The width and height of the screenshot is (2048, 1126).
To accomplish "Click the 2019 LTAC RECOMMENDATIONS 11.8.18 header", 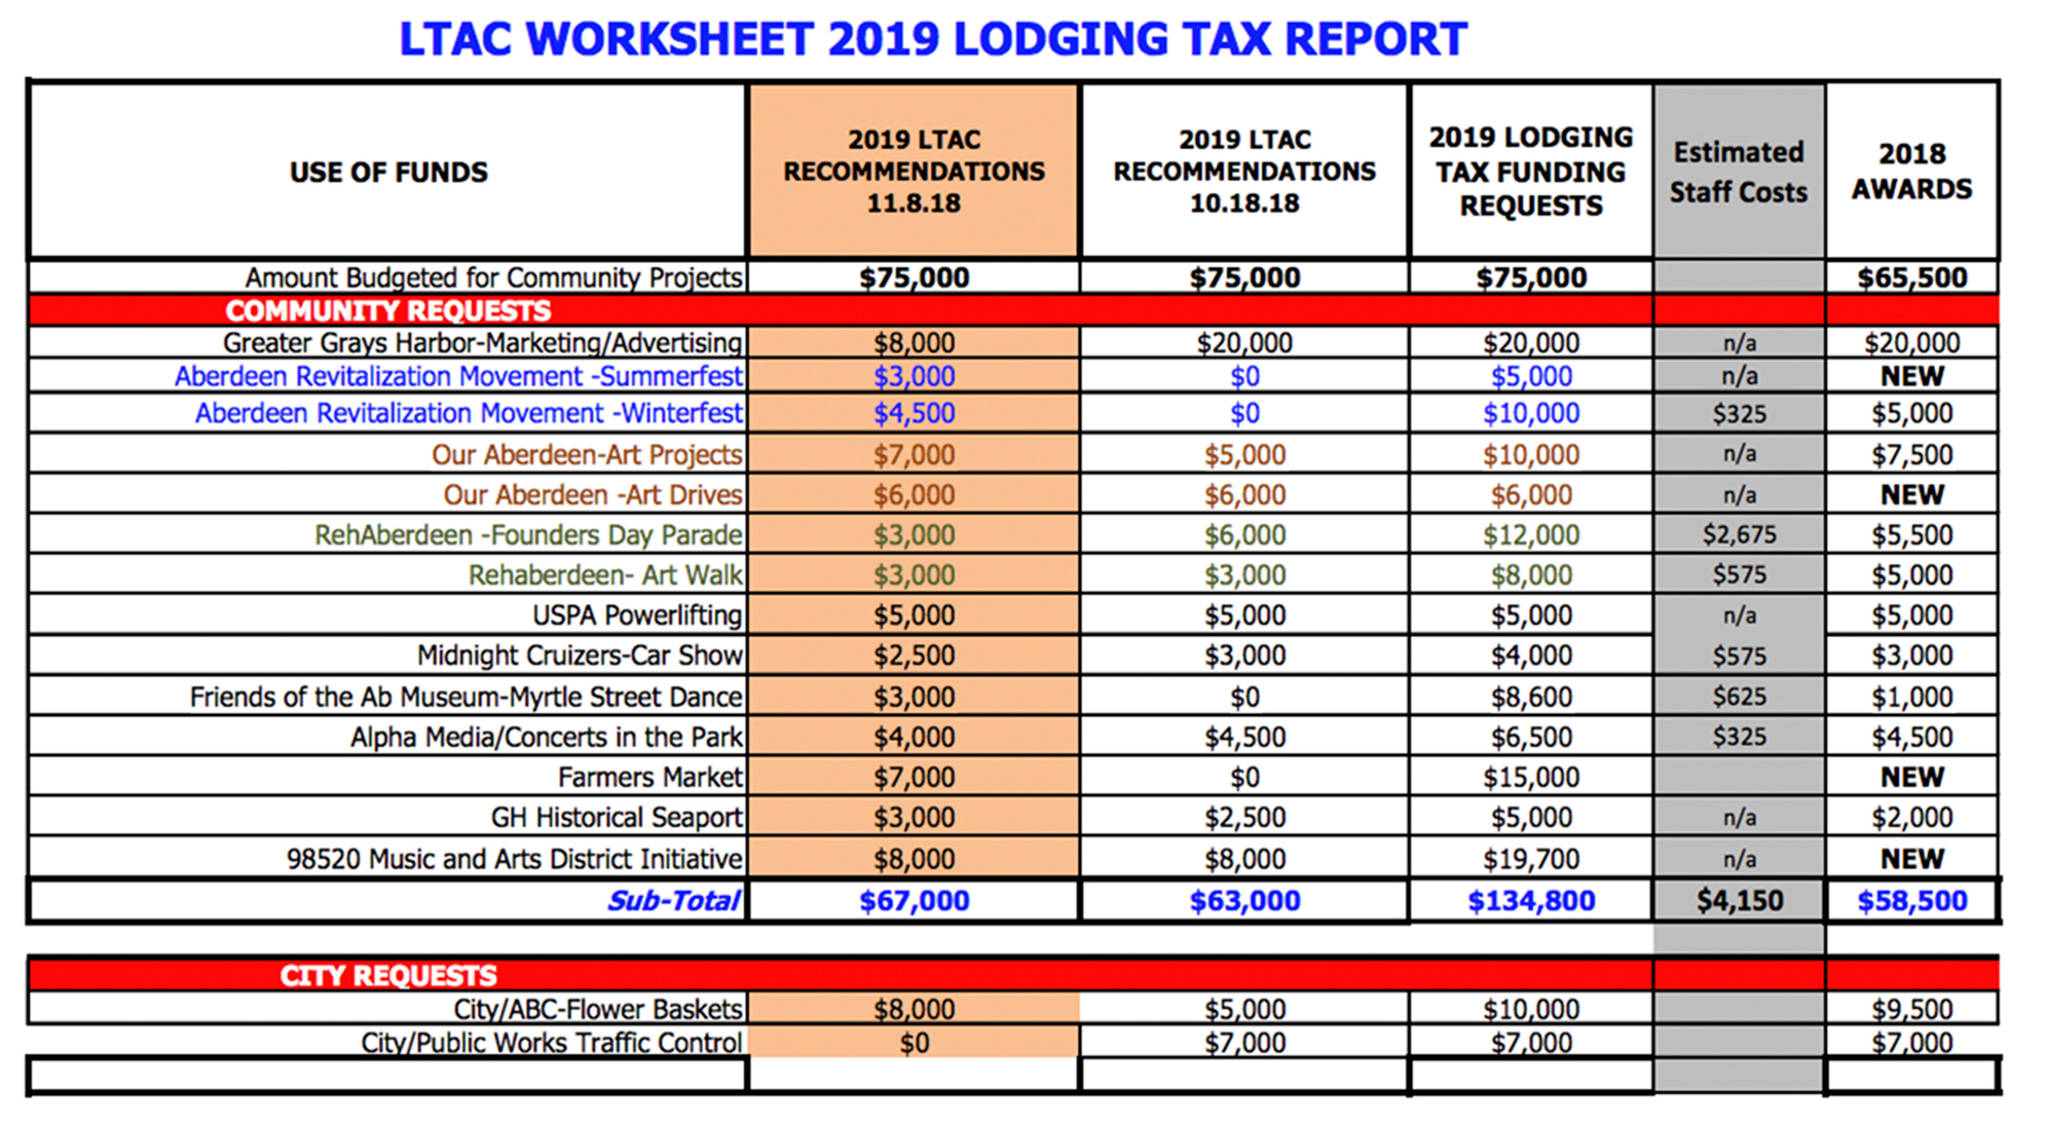I will [x=913, y=171].
